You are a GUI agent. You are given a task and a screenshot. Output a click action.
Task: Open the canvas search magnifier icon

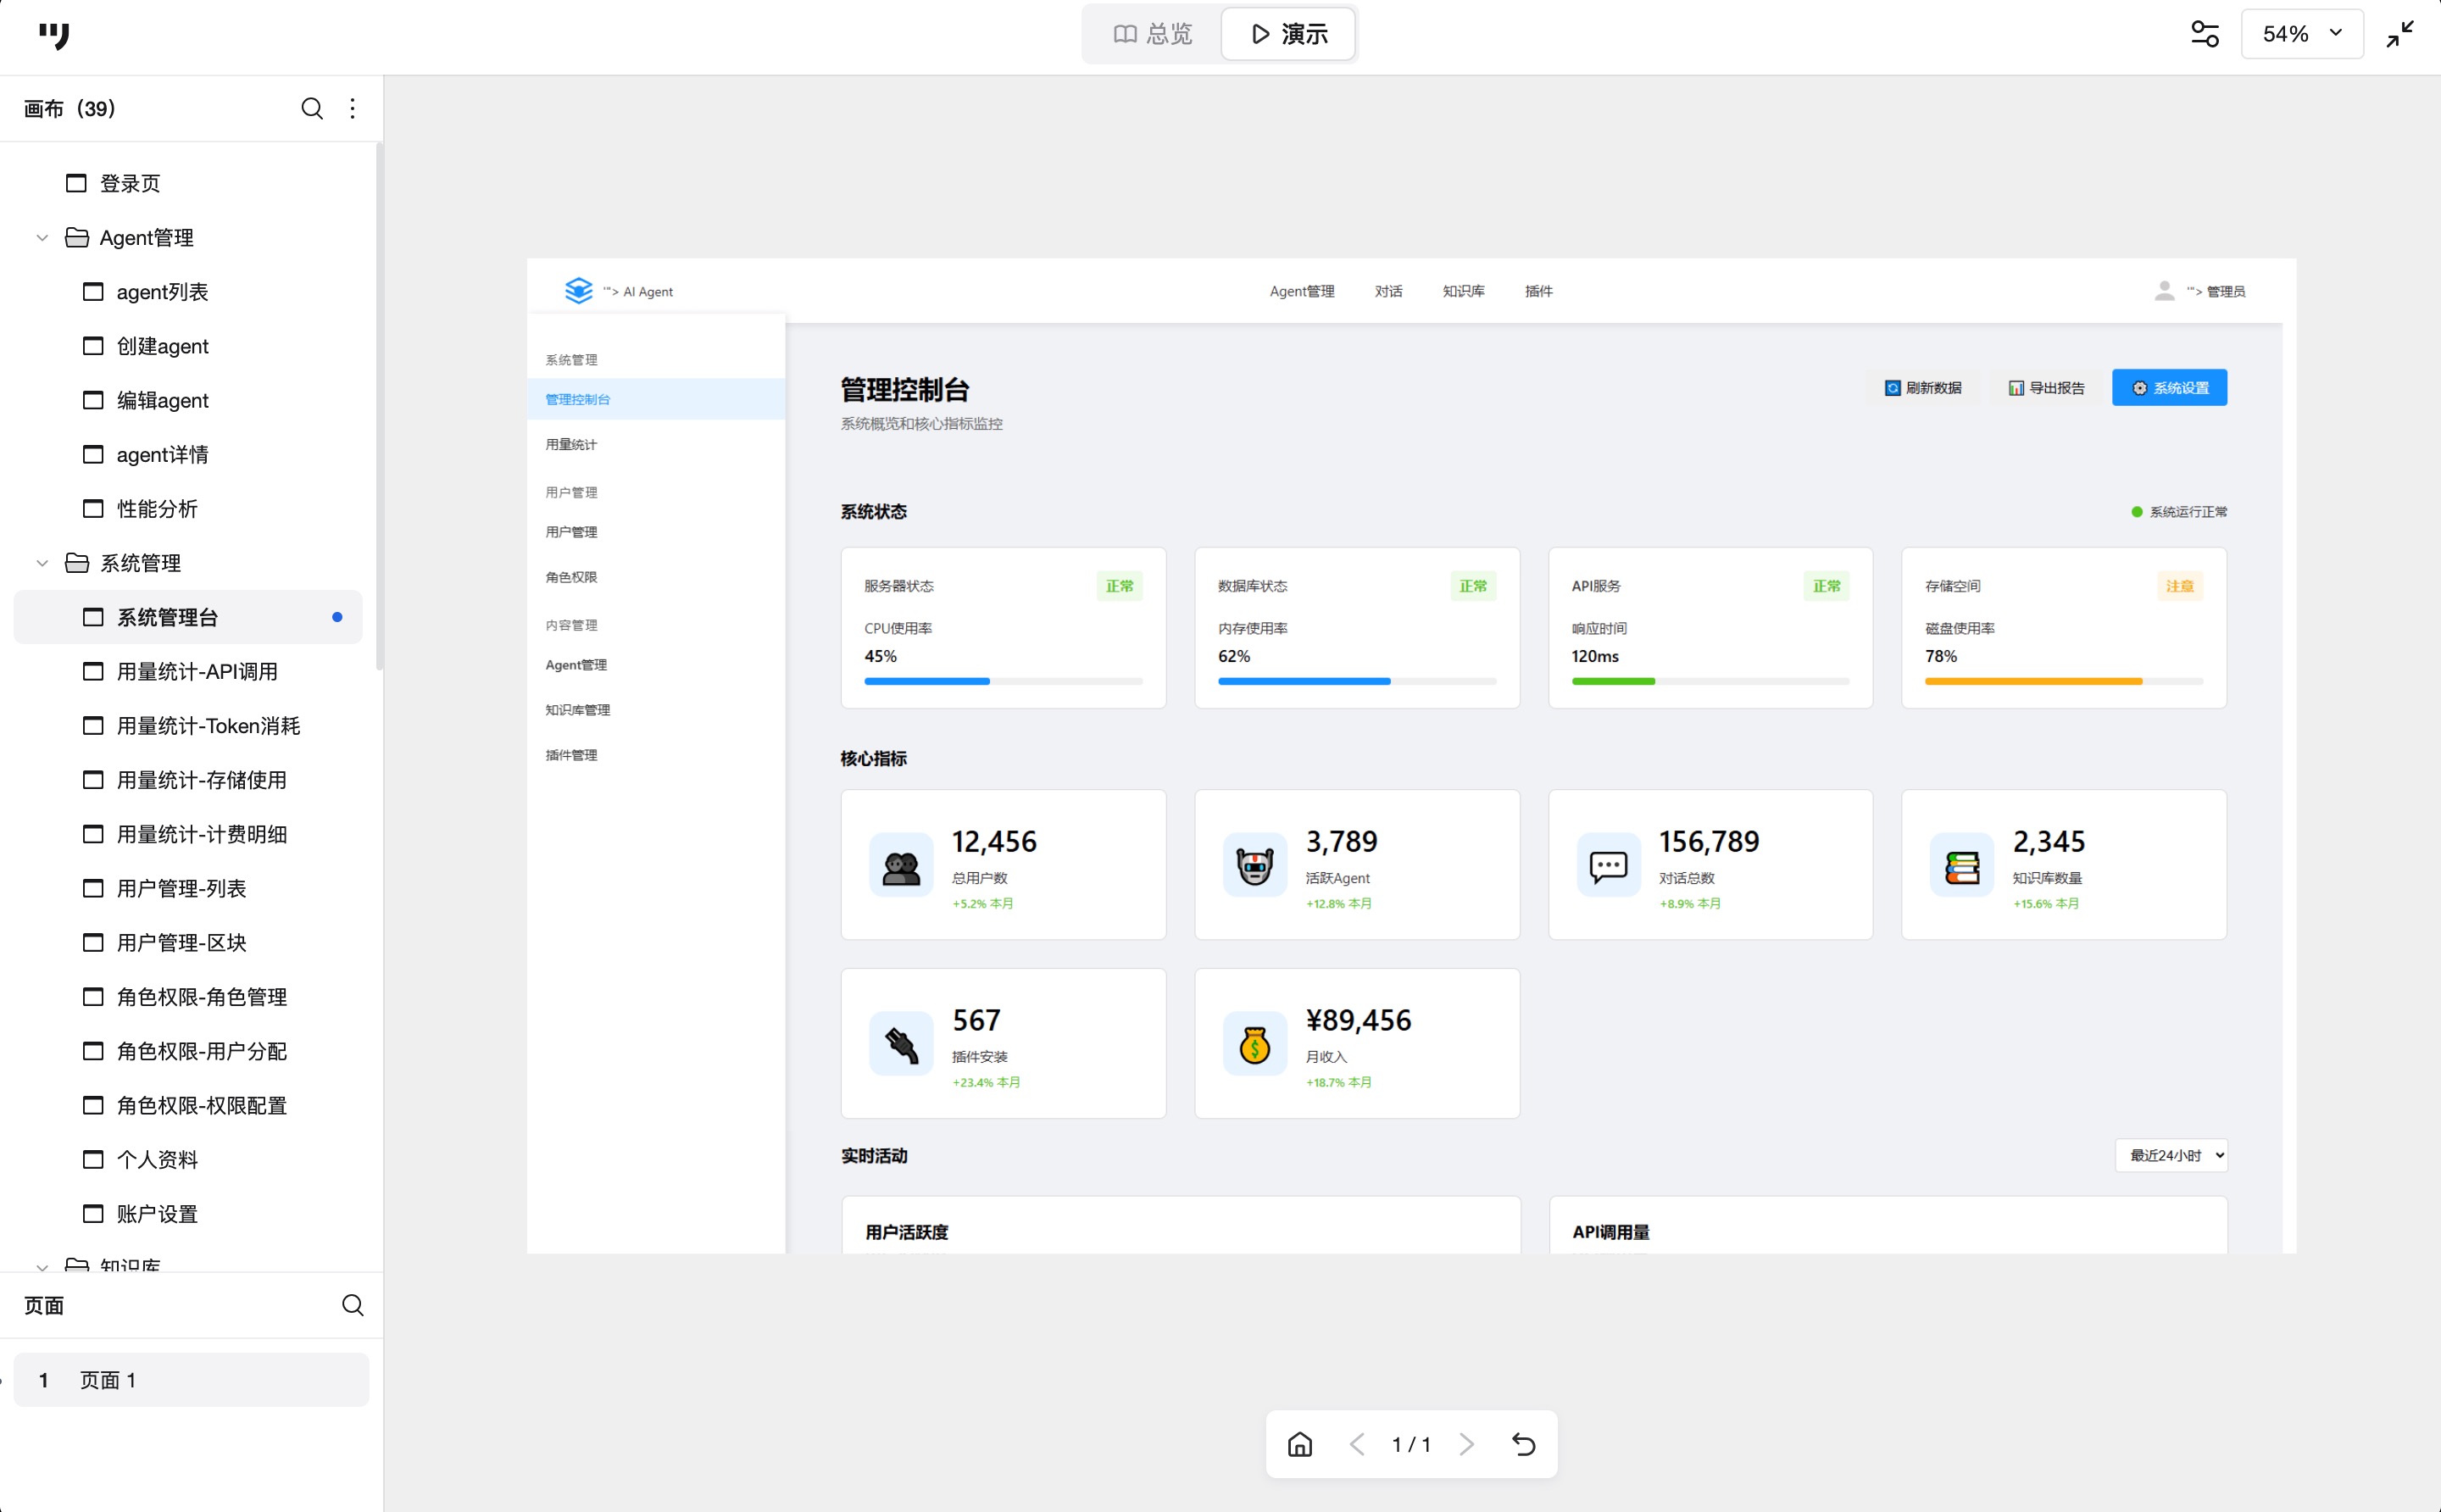(x=312, y=108)
